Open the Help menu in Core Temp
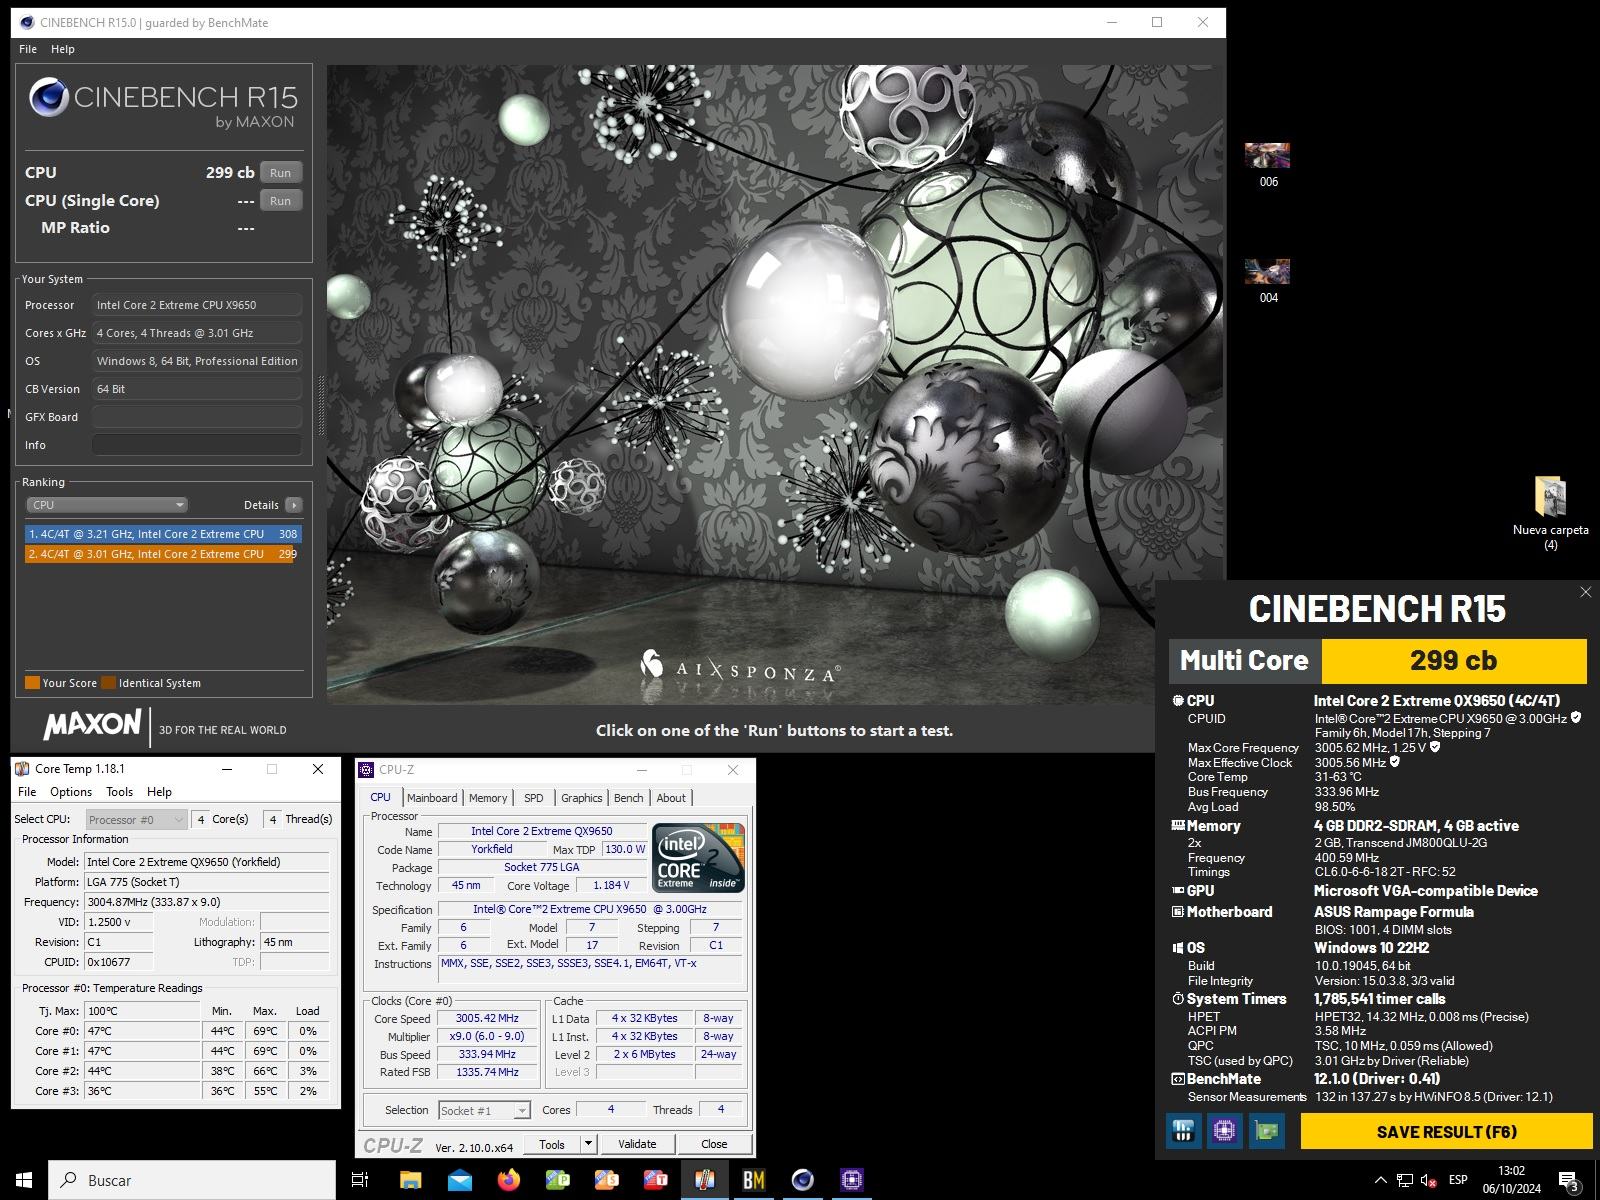 tap(159, 792)
